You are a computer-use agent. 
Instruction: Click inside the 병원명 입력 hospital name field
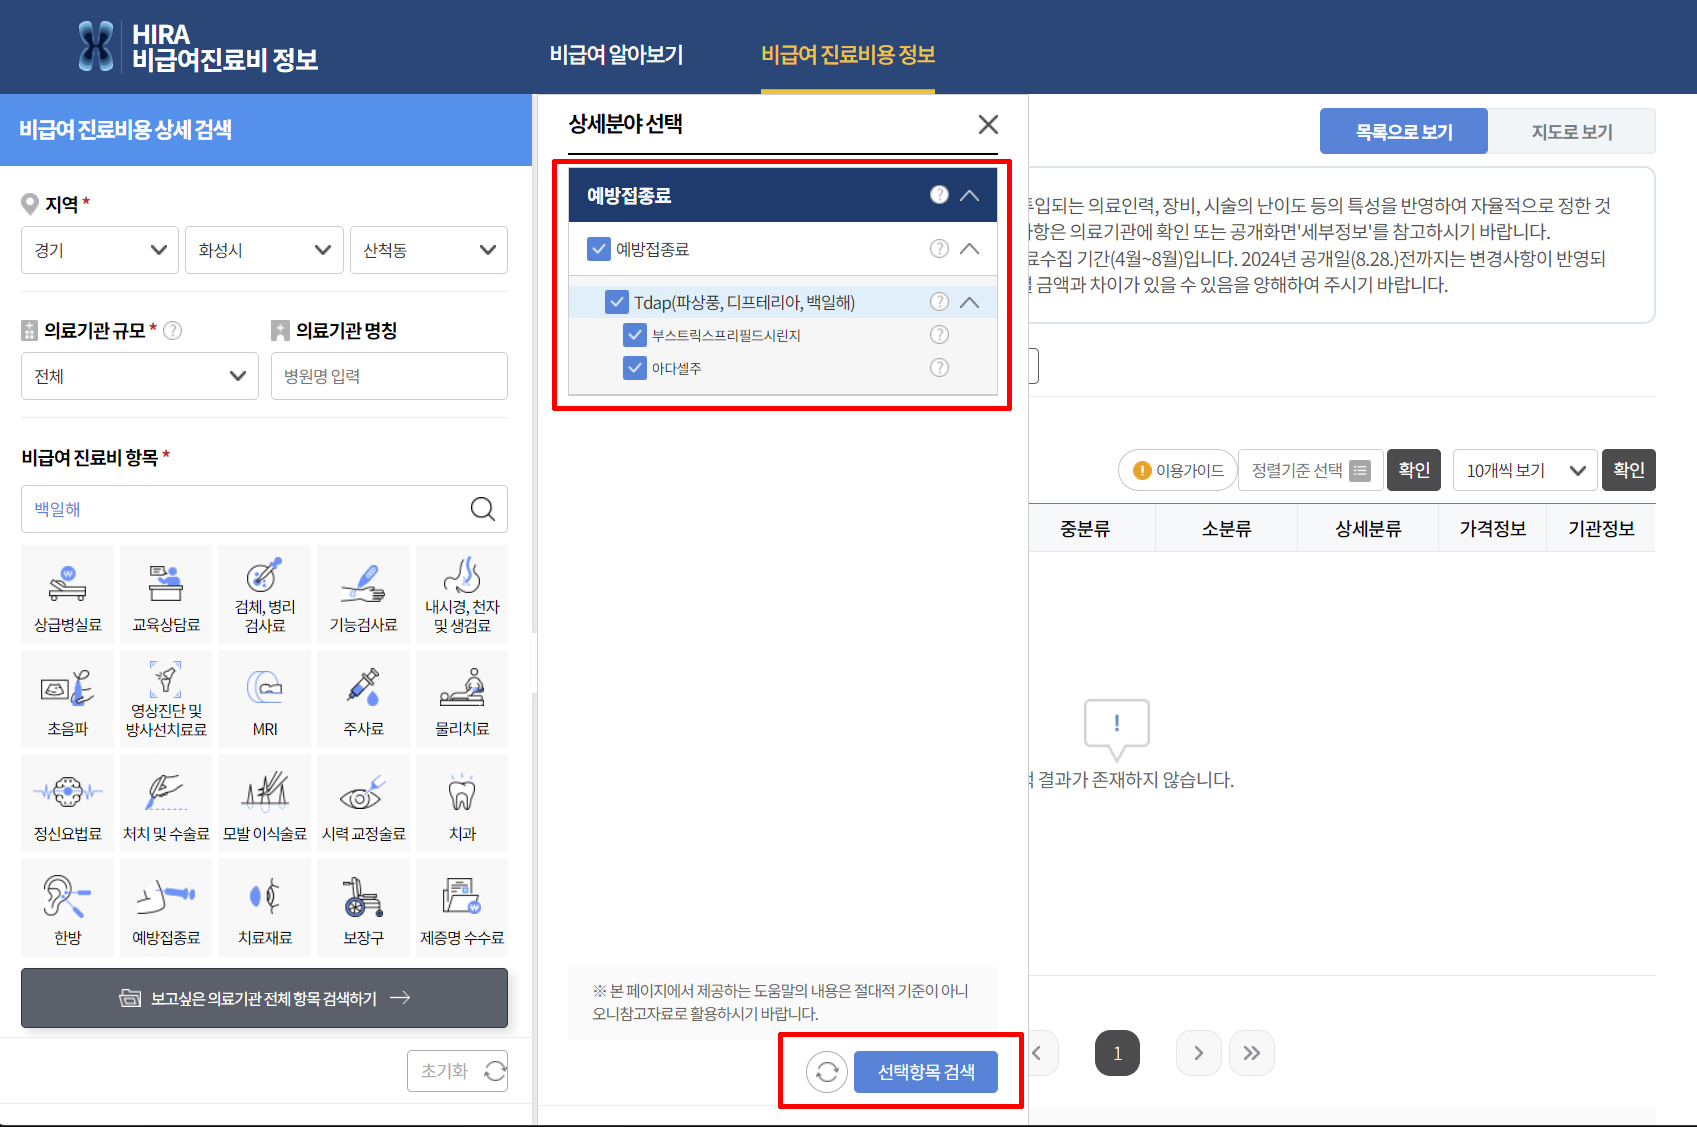pyautogui.click(x=388, y=375)
